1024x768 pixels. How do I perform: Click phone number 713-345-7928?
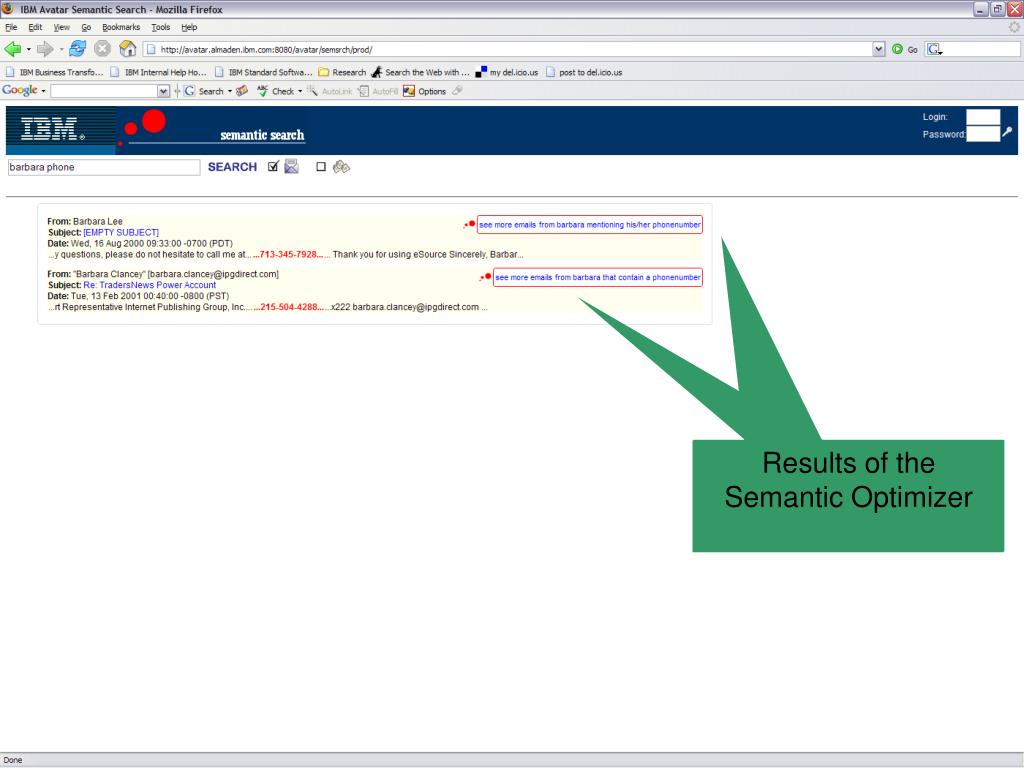tap(288, 255)
